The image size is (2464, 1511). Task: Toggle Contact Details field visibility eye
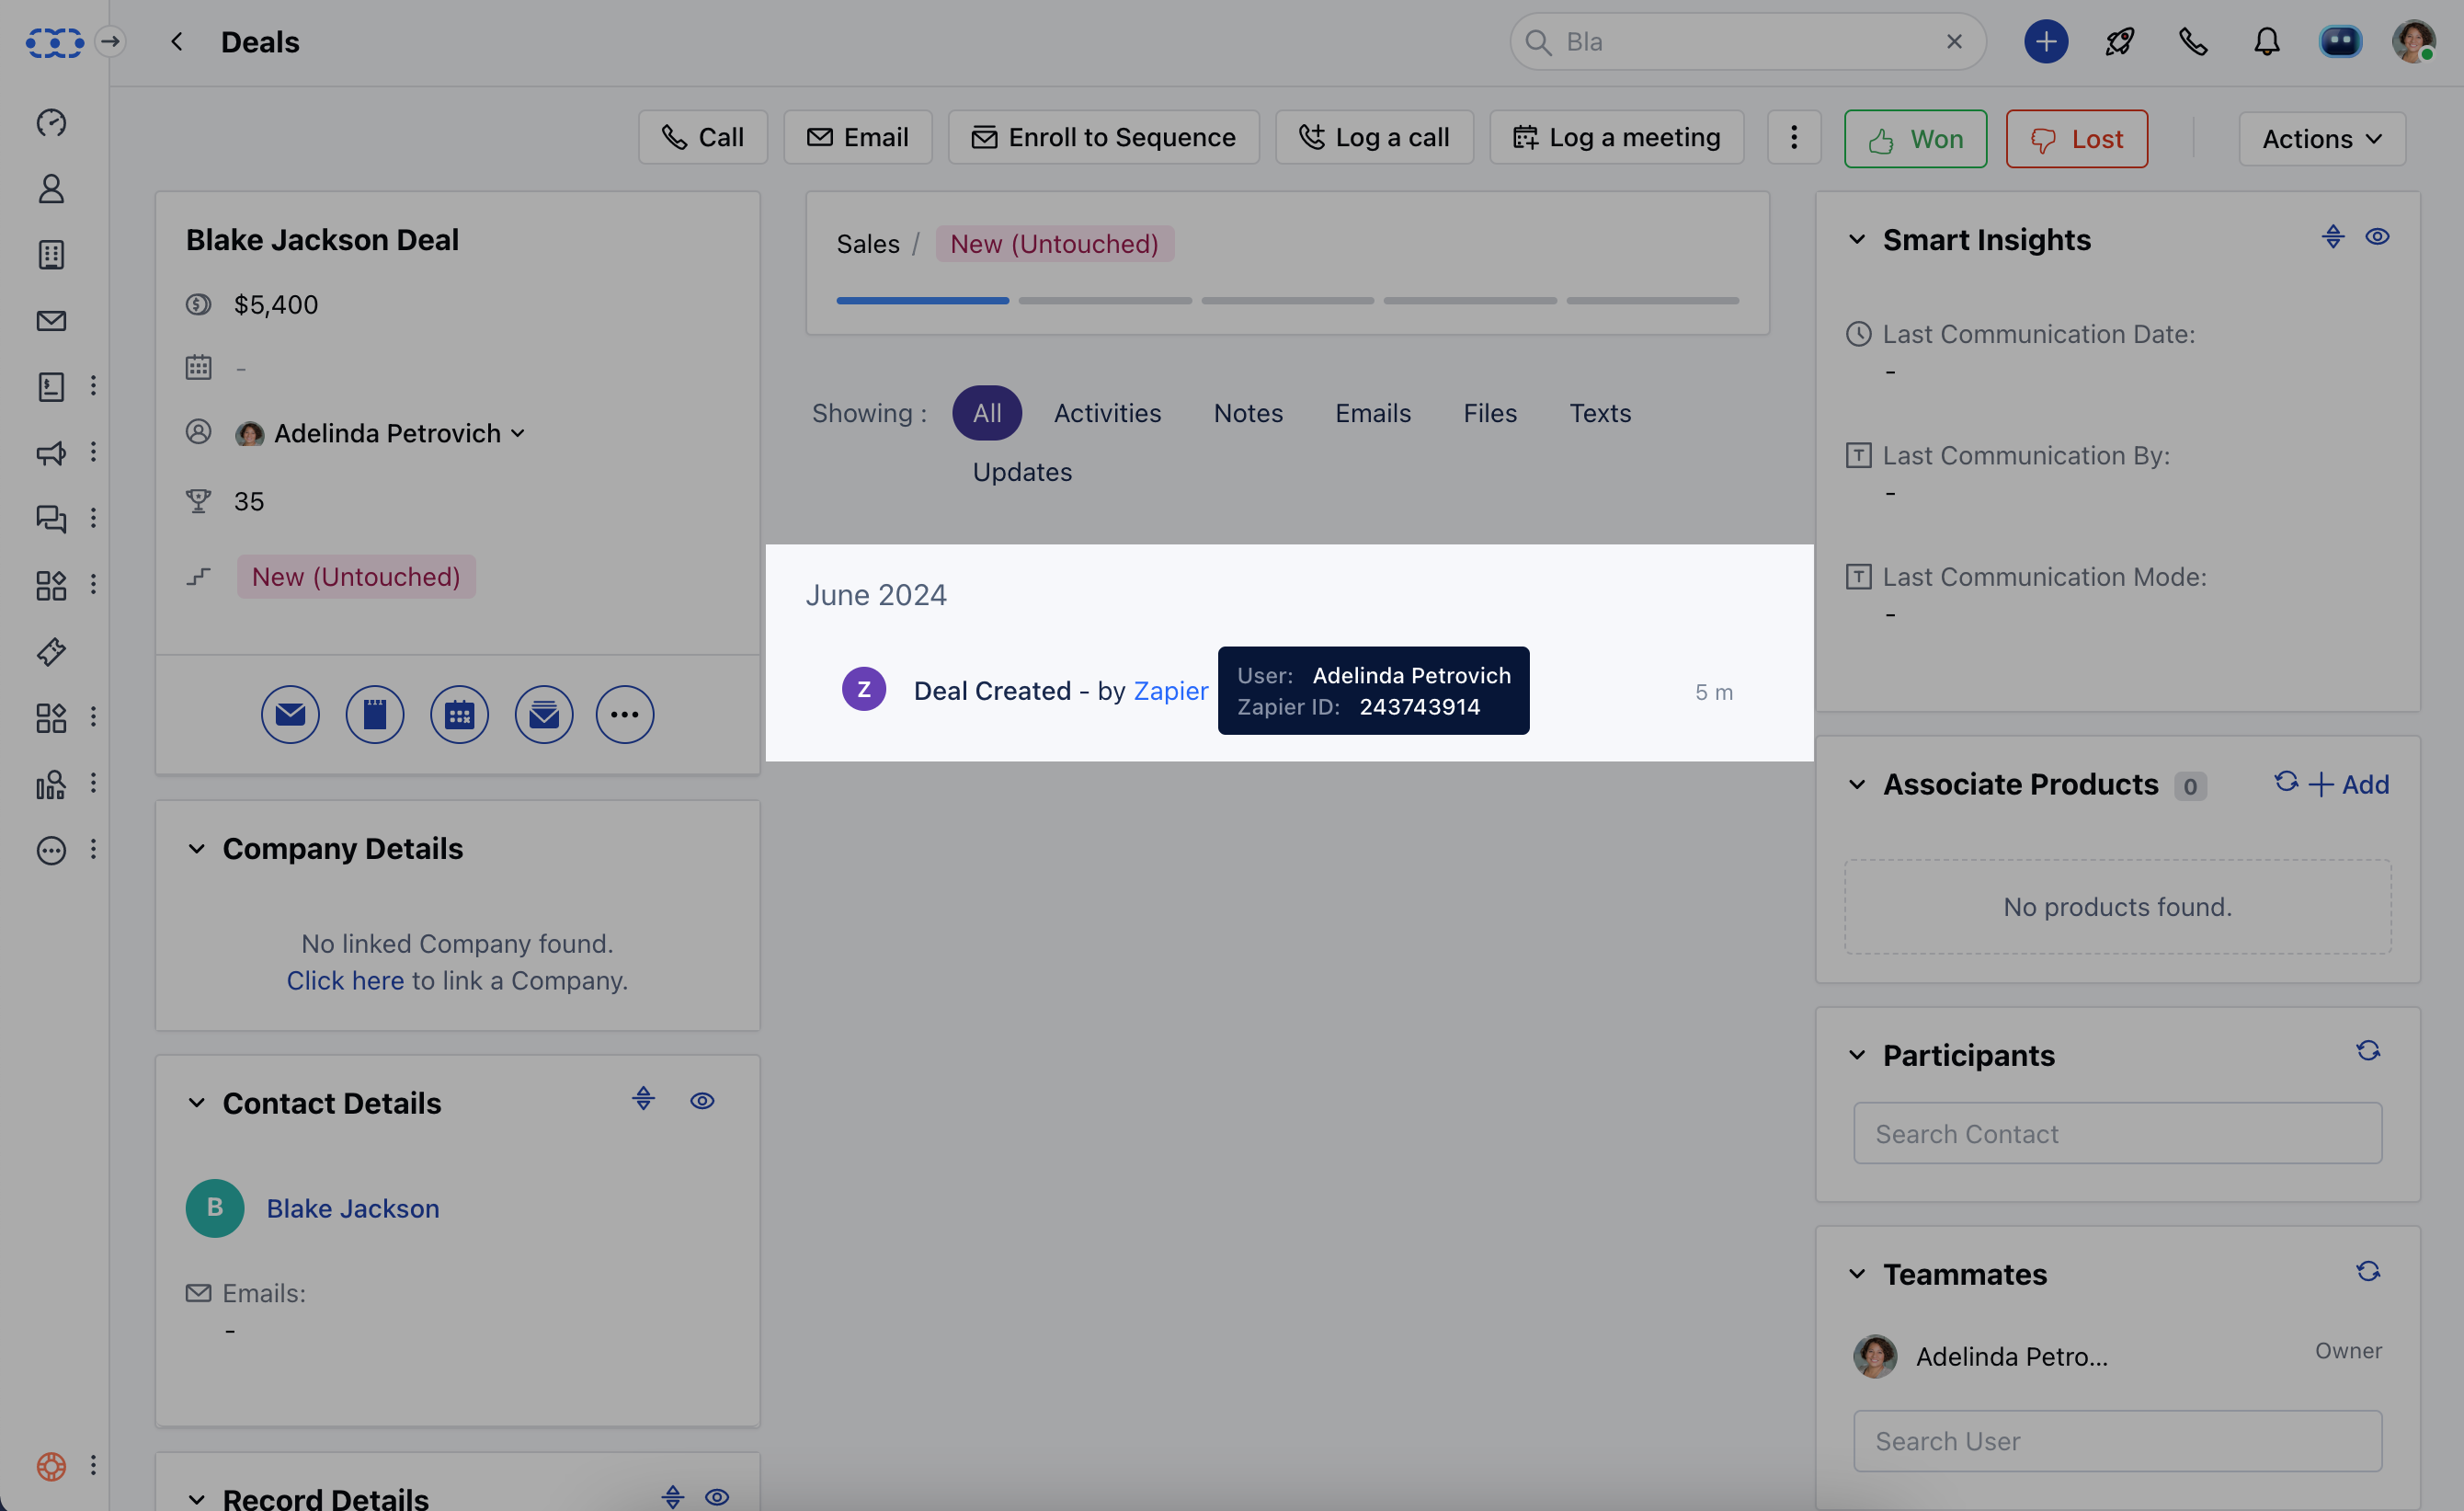[x=702, y=1100]
